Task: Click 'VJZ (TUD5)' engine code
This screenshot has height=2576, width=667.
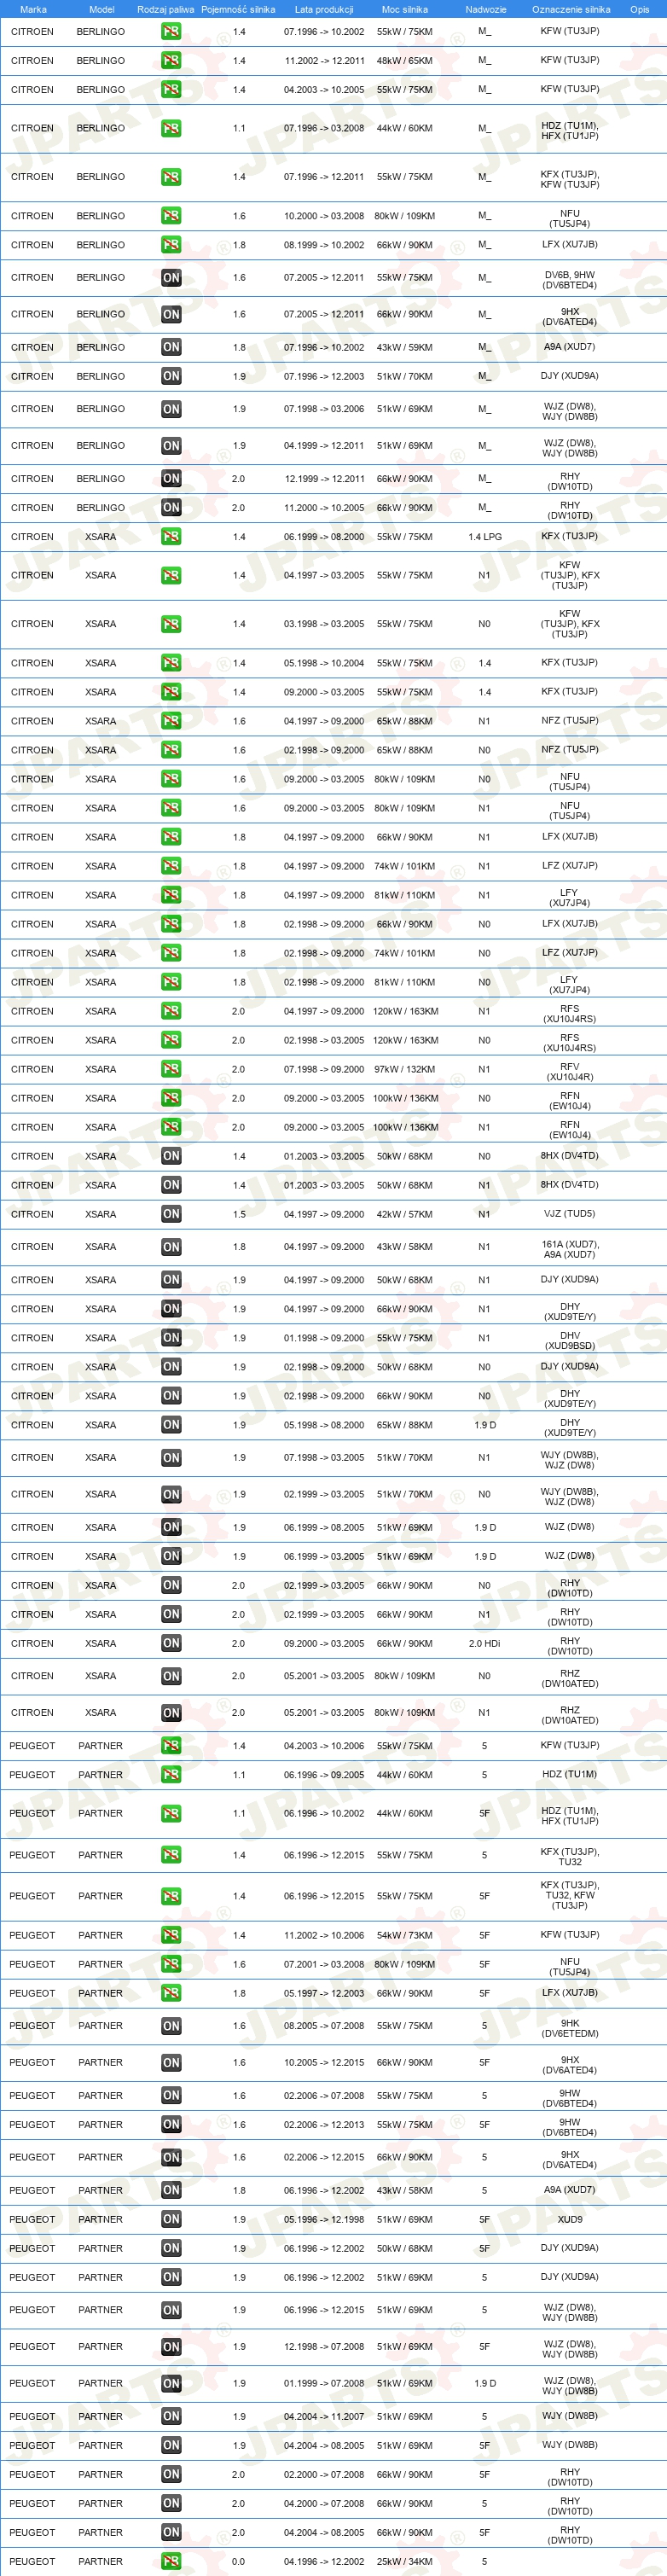Action: (570, 1214)
